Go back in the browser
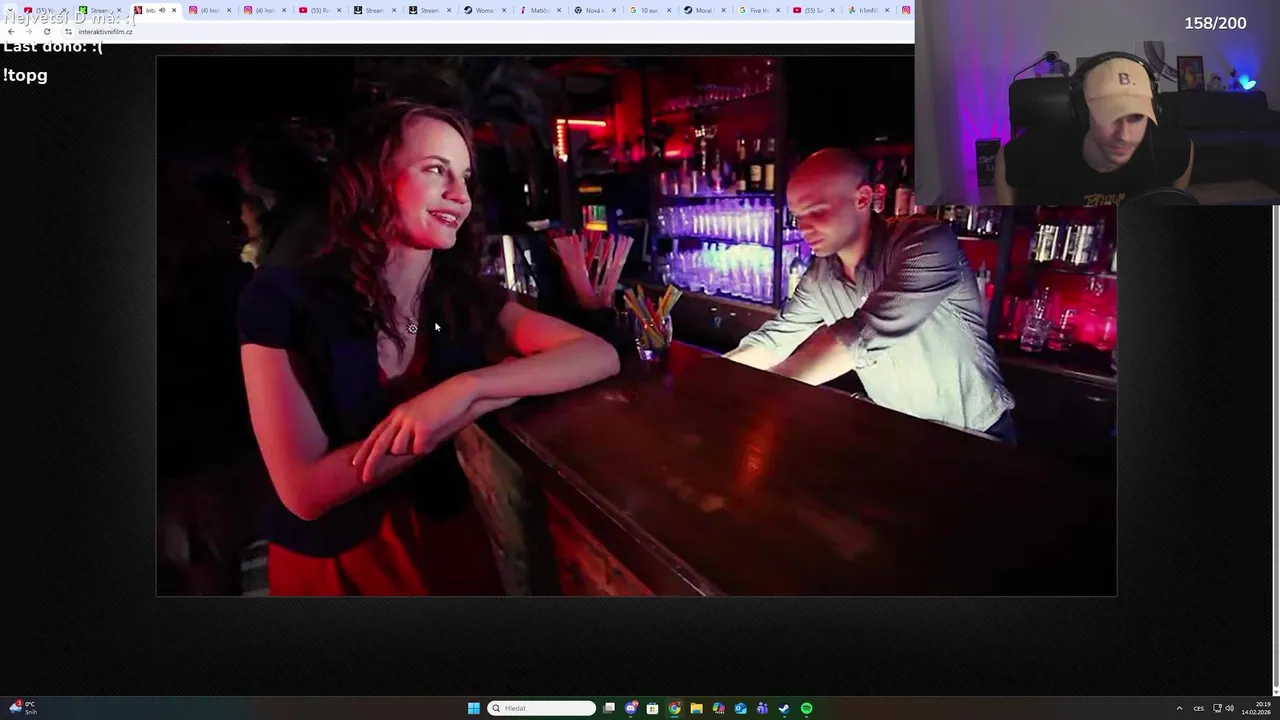Viewport: 1280px width, 720px height. coord(11,31)
